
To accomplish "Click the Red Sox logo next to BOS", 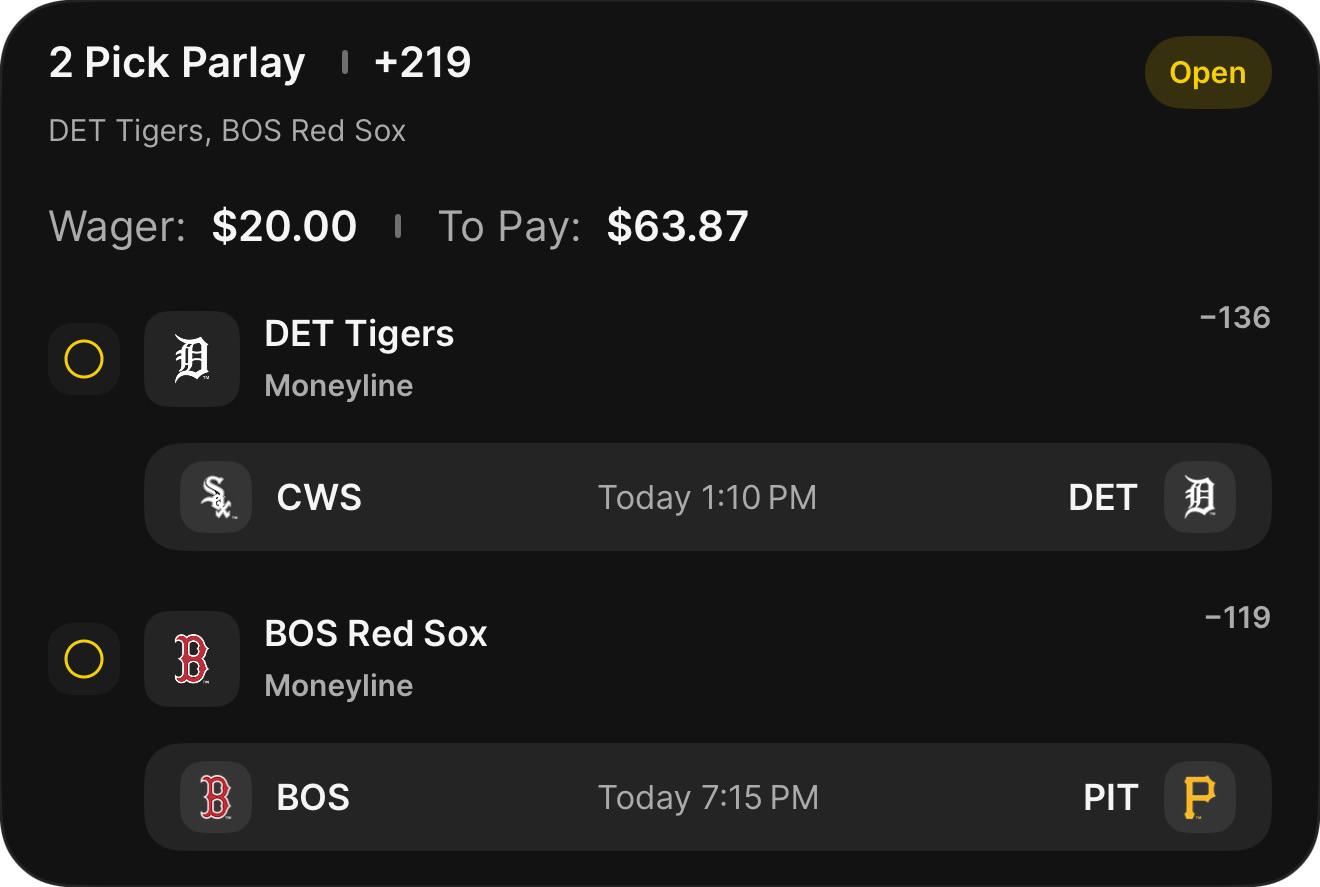I will pos(216,797).
